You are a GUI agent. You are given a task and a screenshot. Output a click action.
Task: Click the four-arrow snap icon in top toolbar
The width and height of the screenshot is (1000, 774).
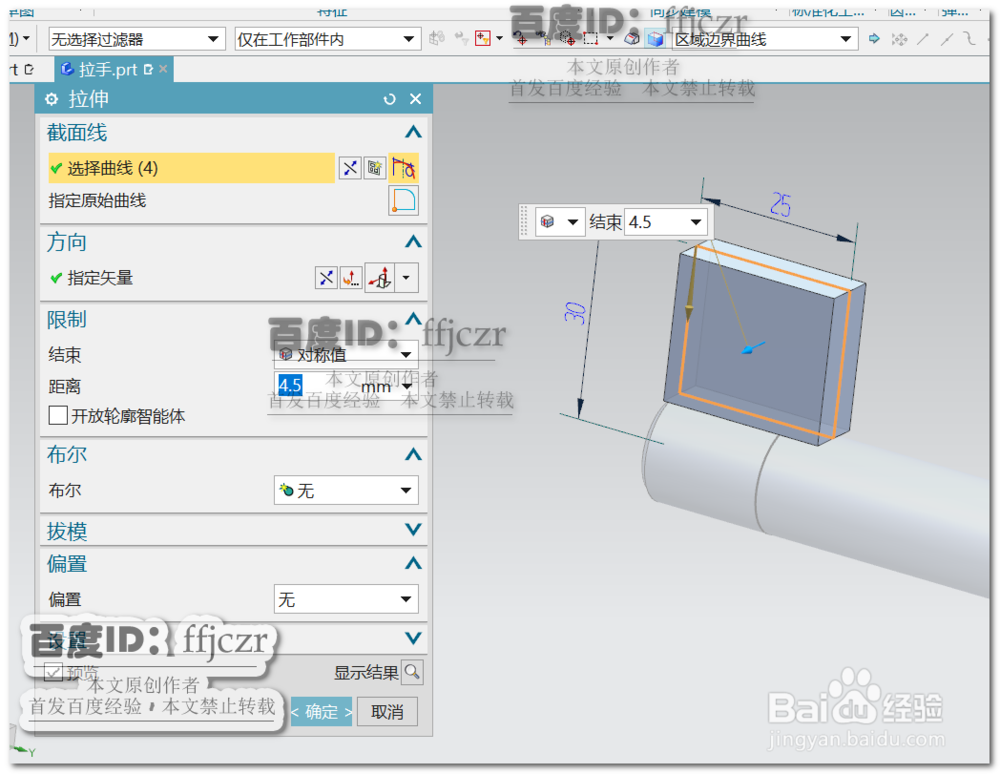coord(899,40)
